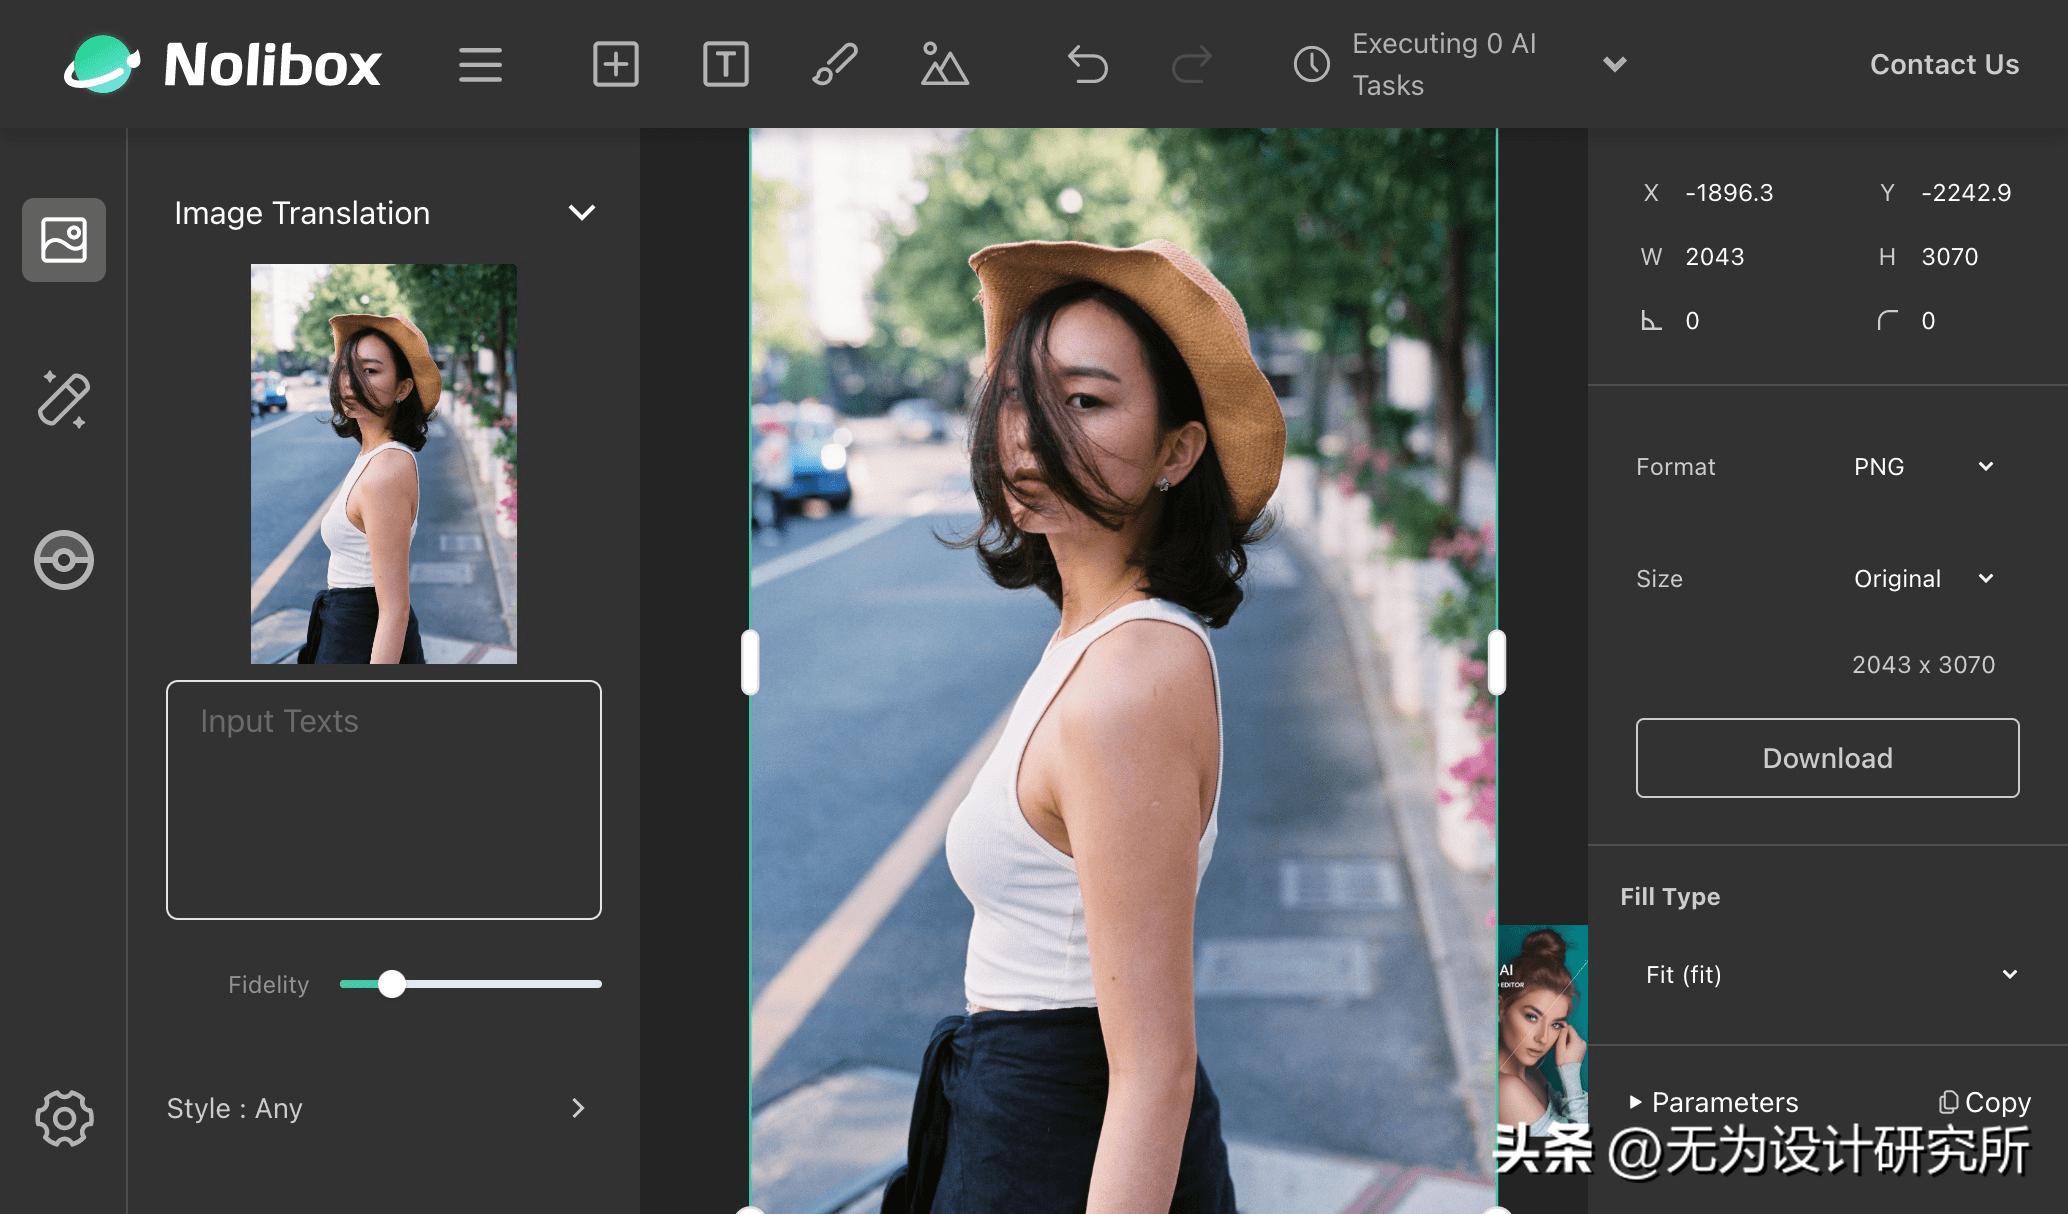2068x1214 pixels.
Task: Open the Format PNG dropdown
Action: 1924,467
